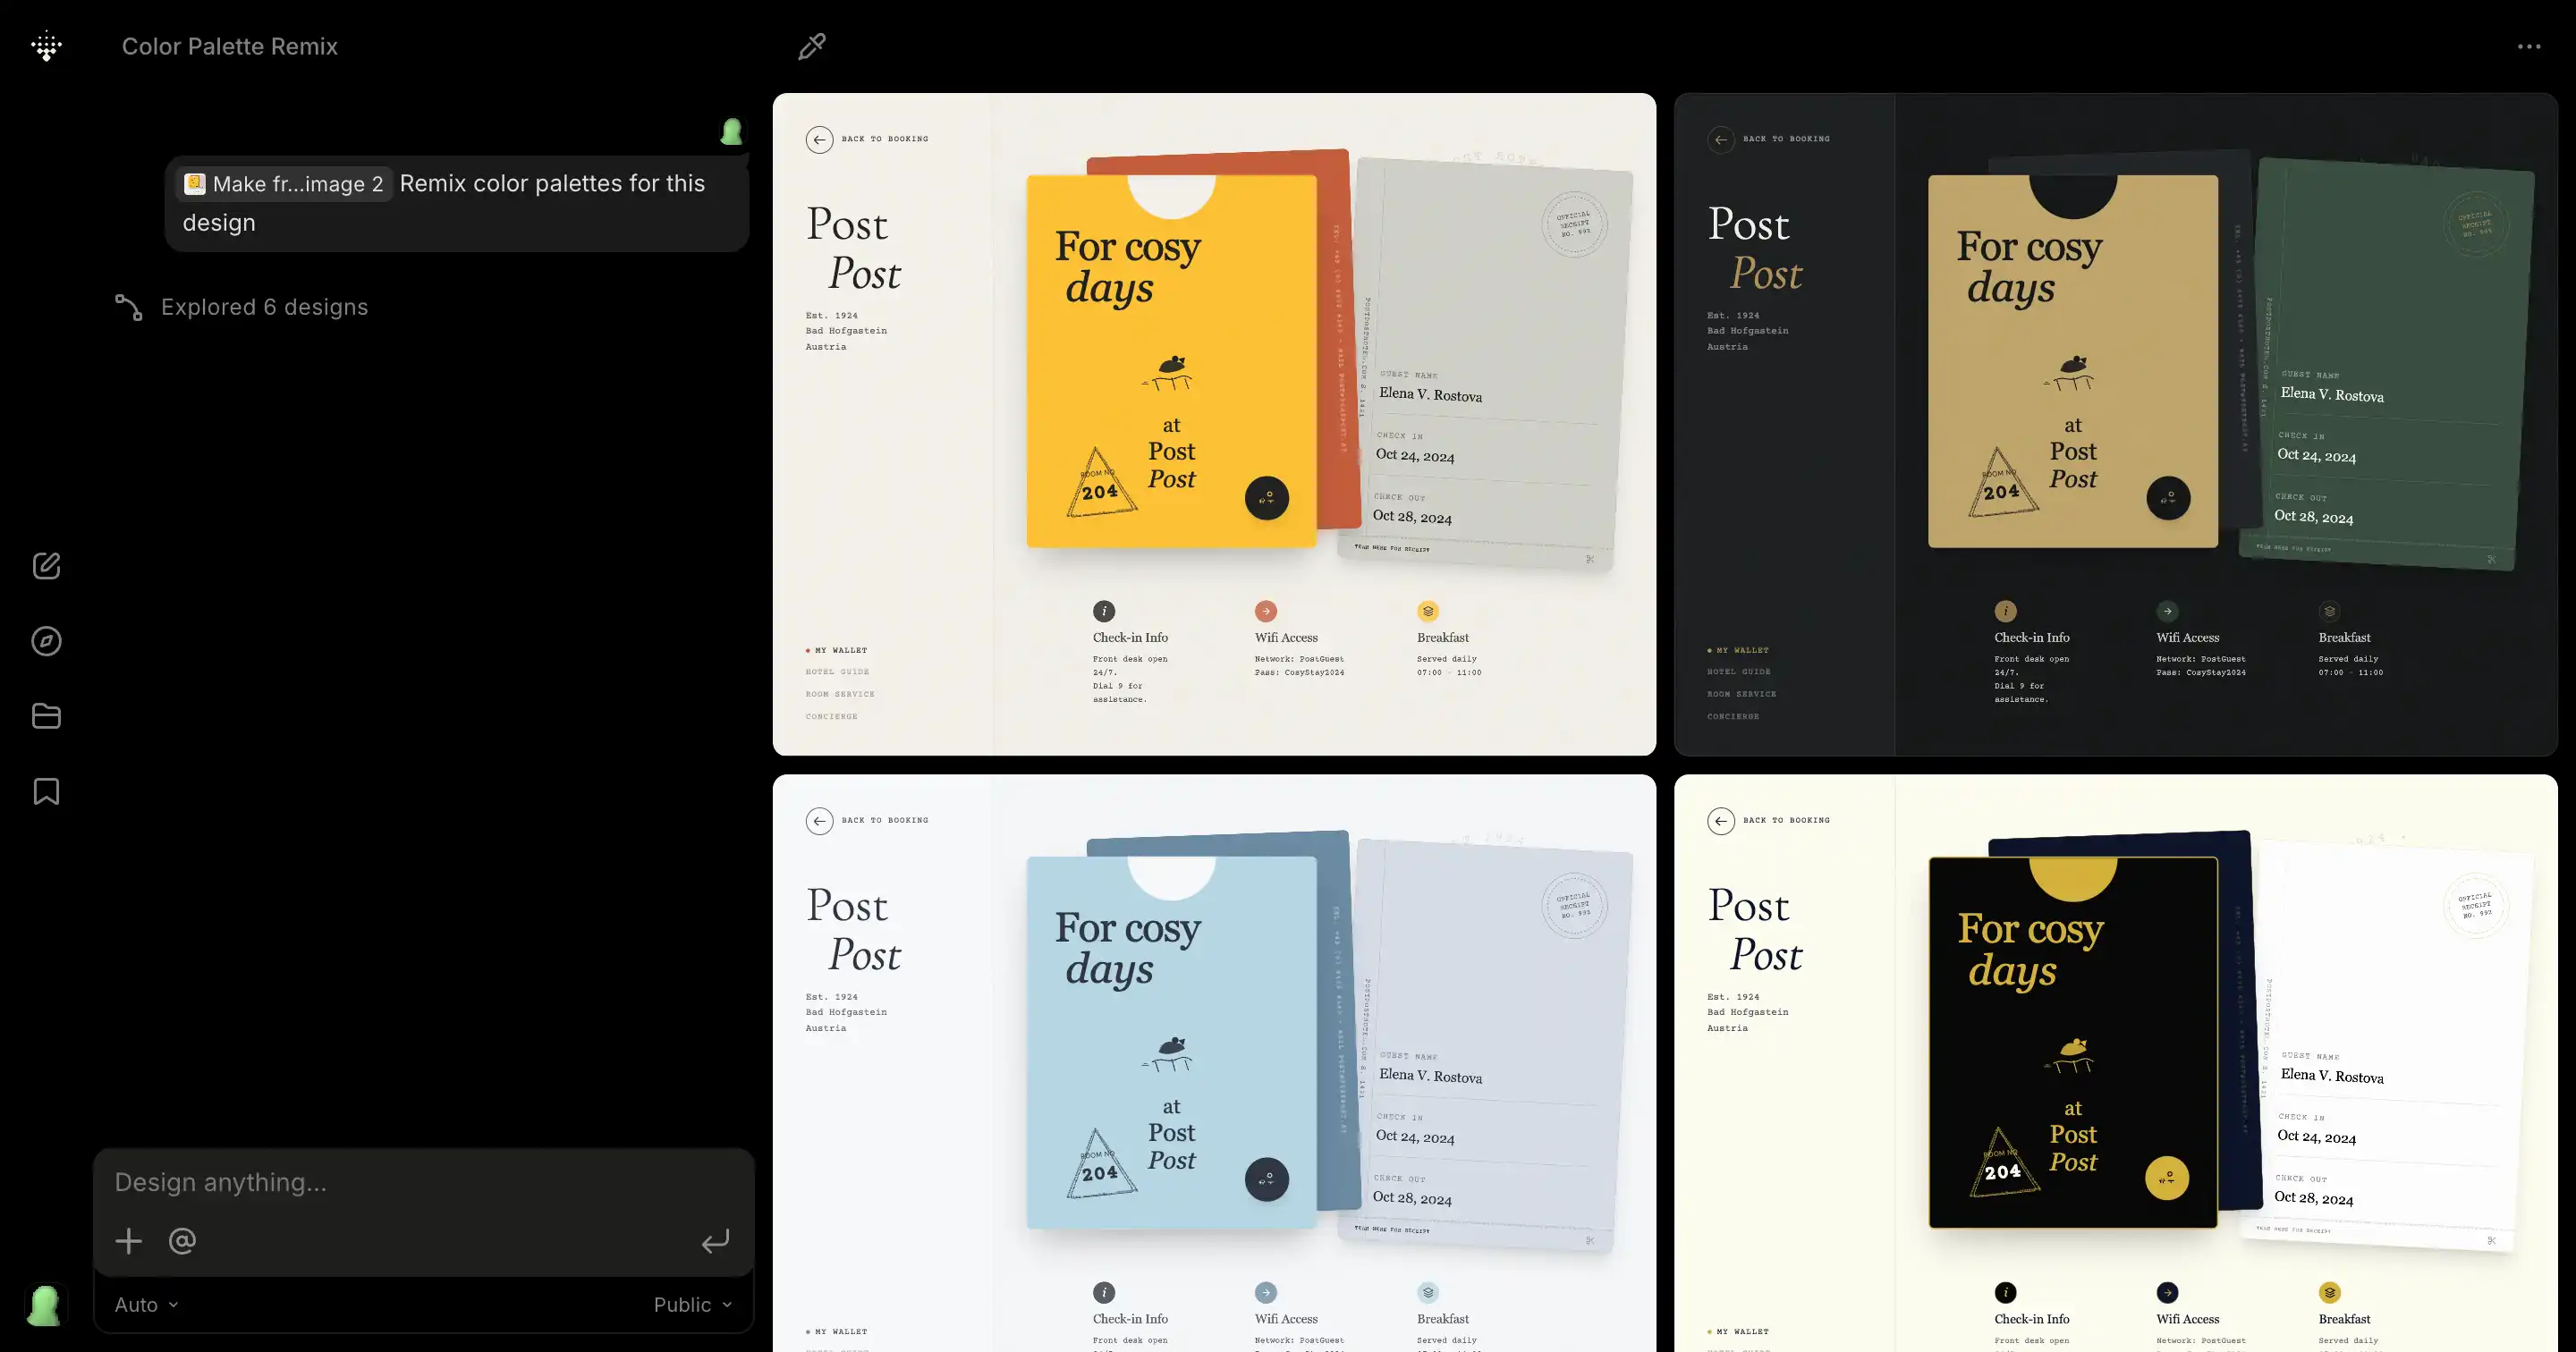
Task: Click the Color Palette Remix title
Action: (229, 46)
